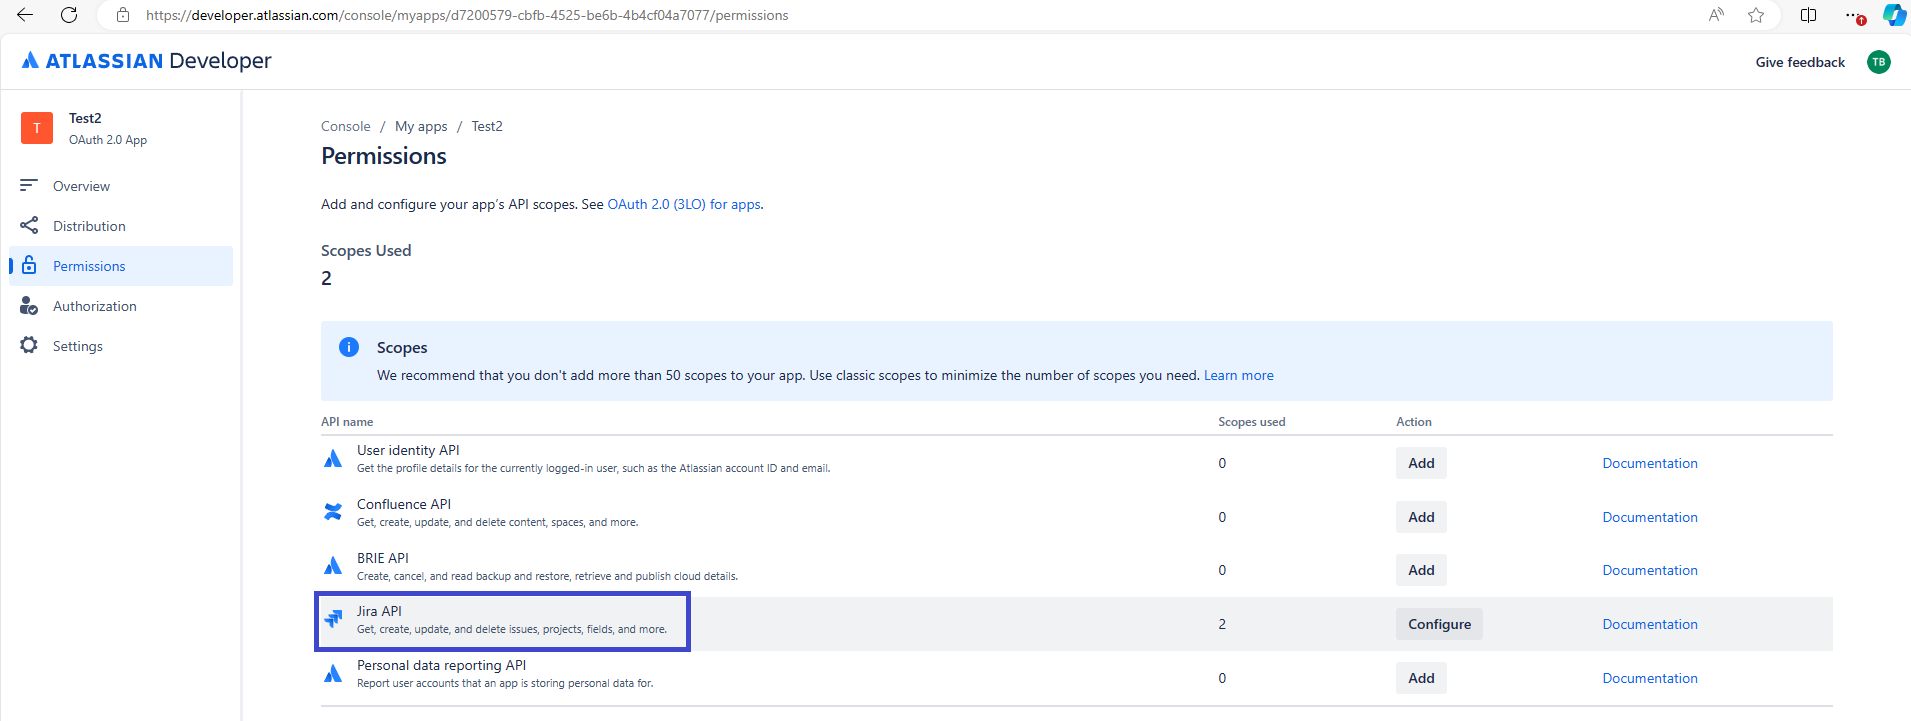Go to Distribution in the sidebar
Screen dimensions: 1911x721
coord(89,226)
